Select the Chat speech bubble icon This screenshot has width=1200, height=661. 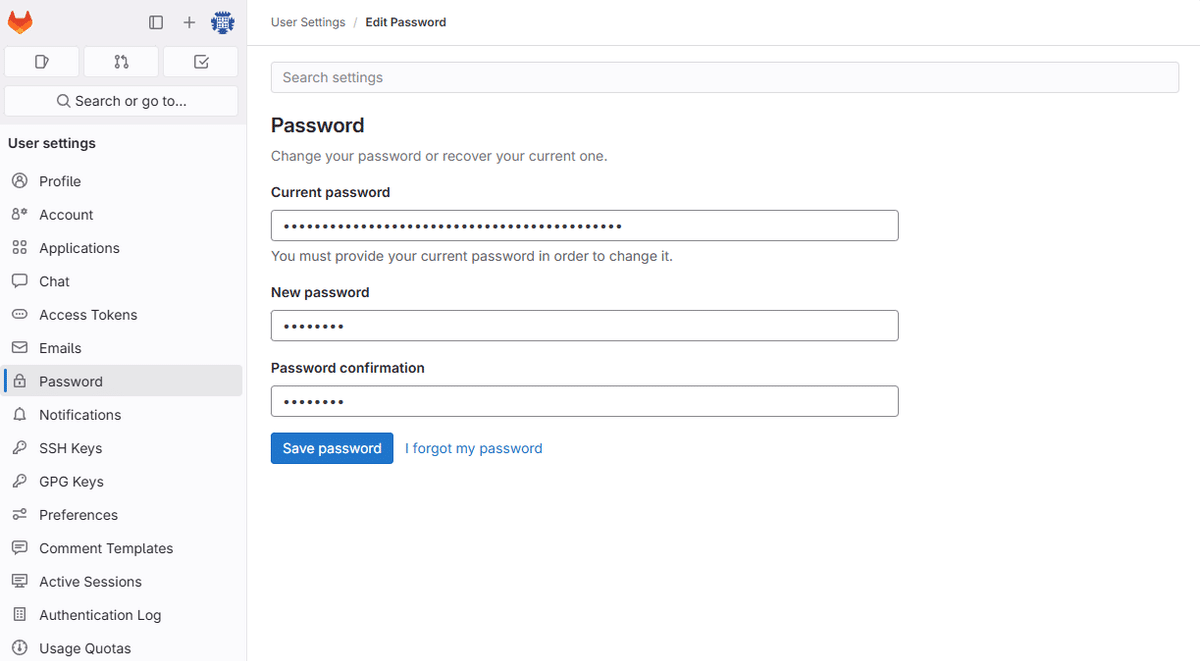(x=19, y=281)
